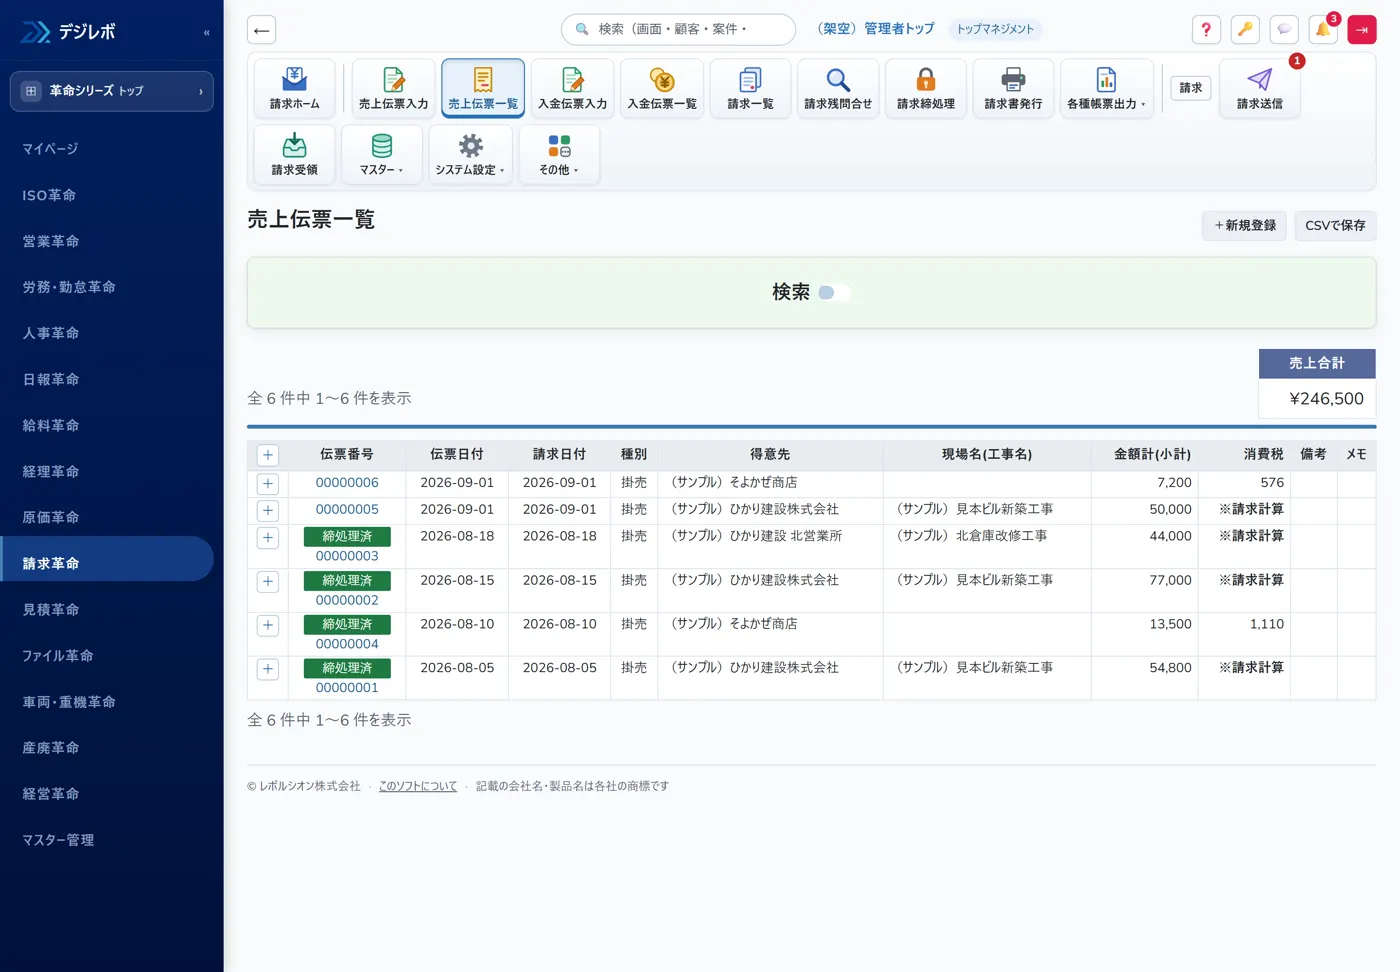Expand row details for slip 00000001
The width and height of the screenshot is (1400, 972).
268,669
